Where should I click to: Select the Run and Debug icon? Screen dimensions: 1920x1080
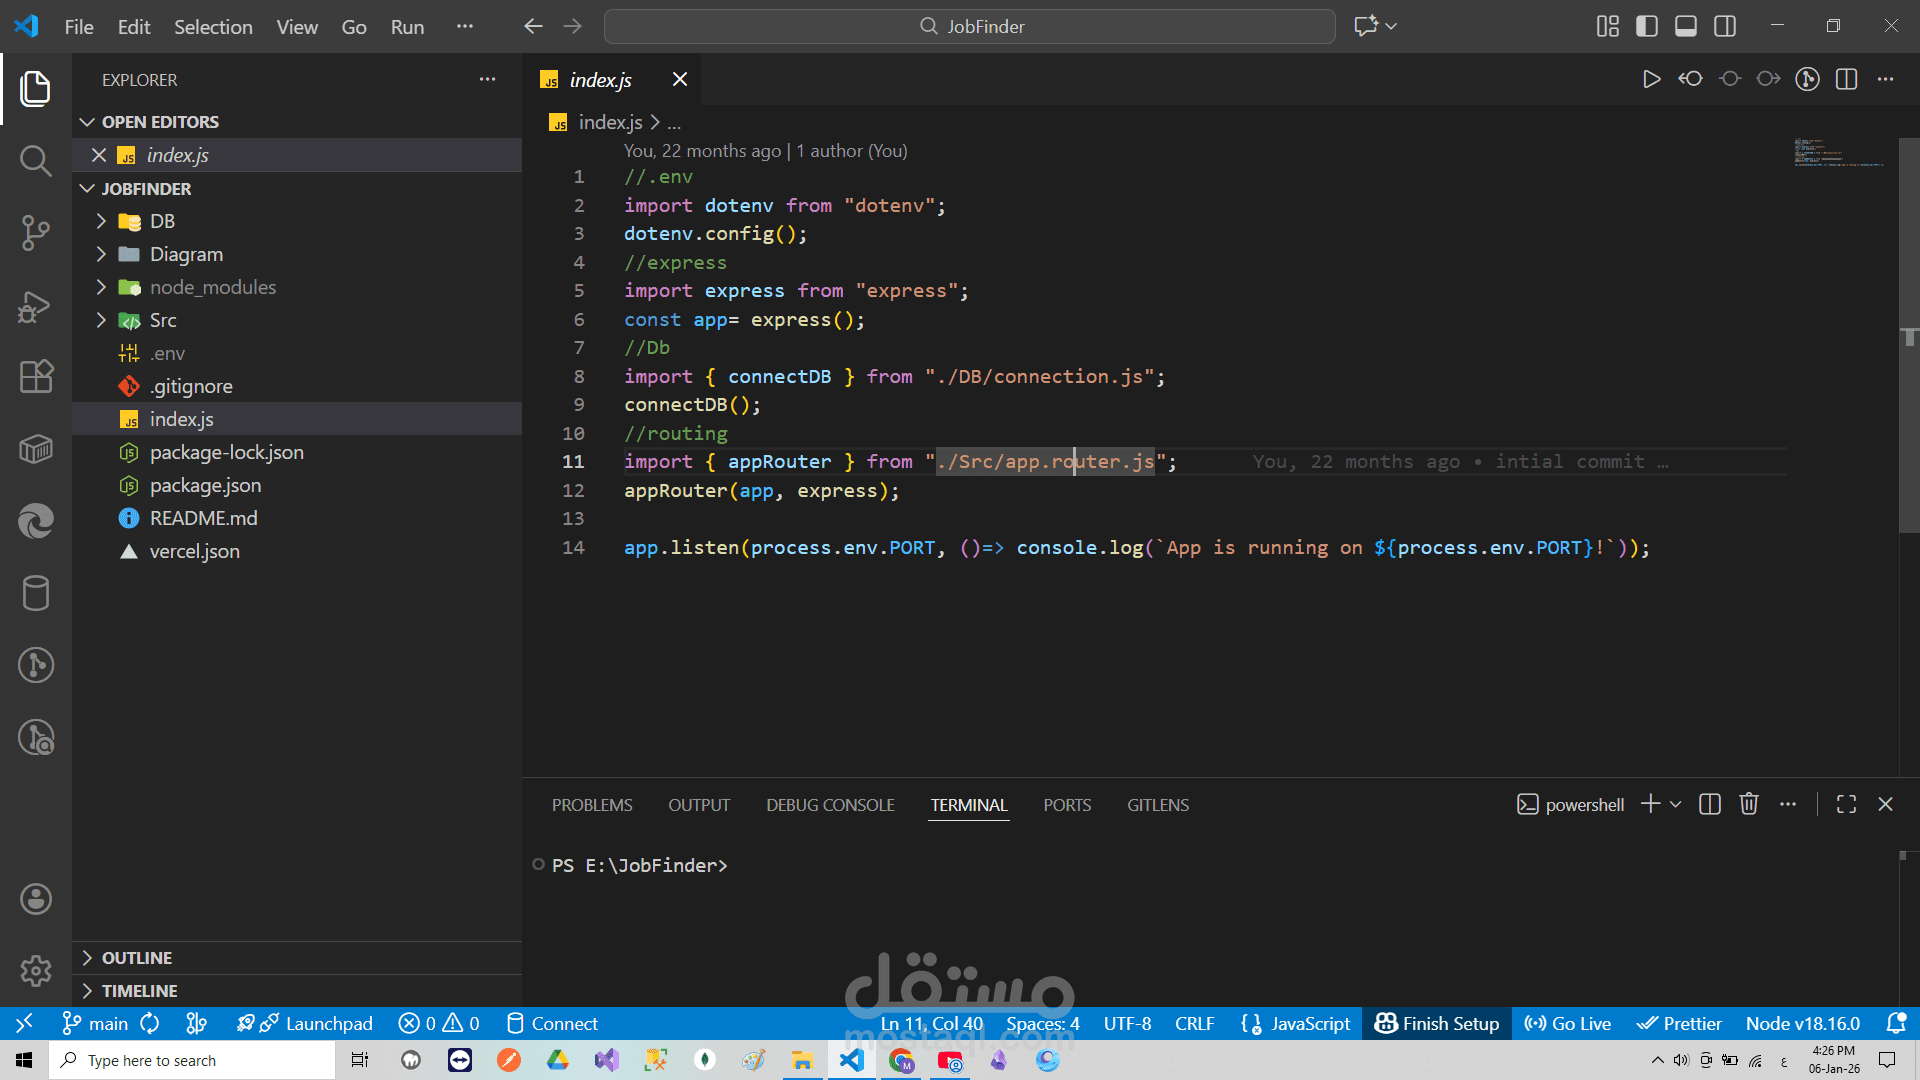coord(36,306)
